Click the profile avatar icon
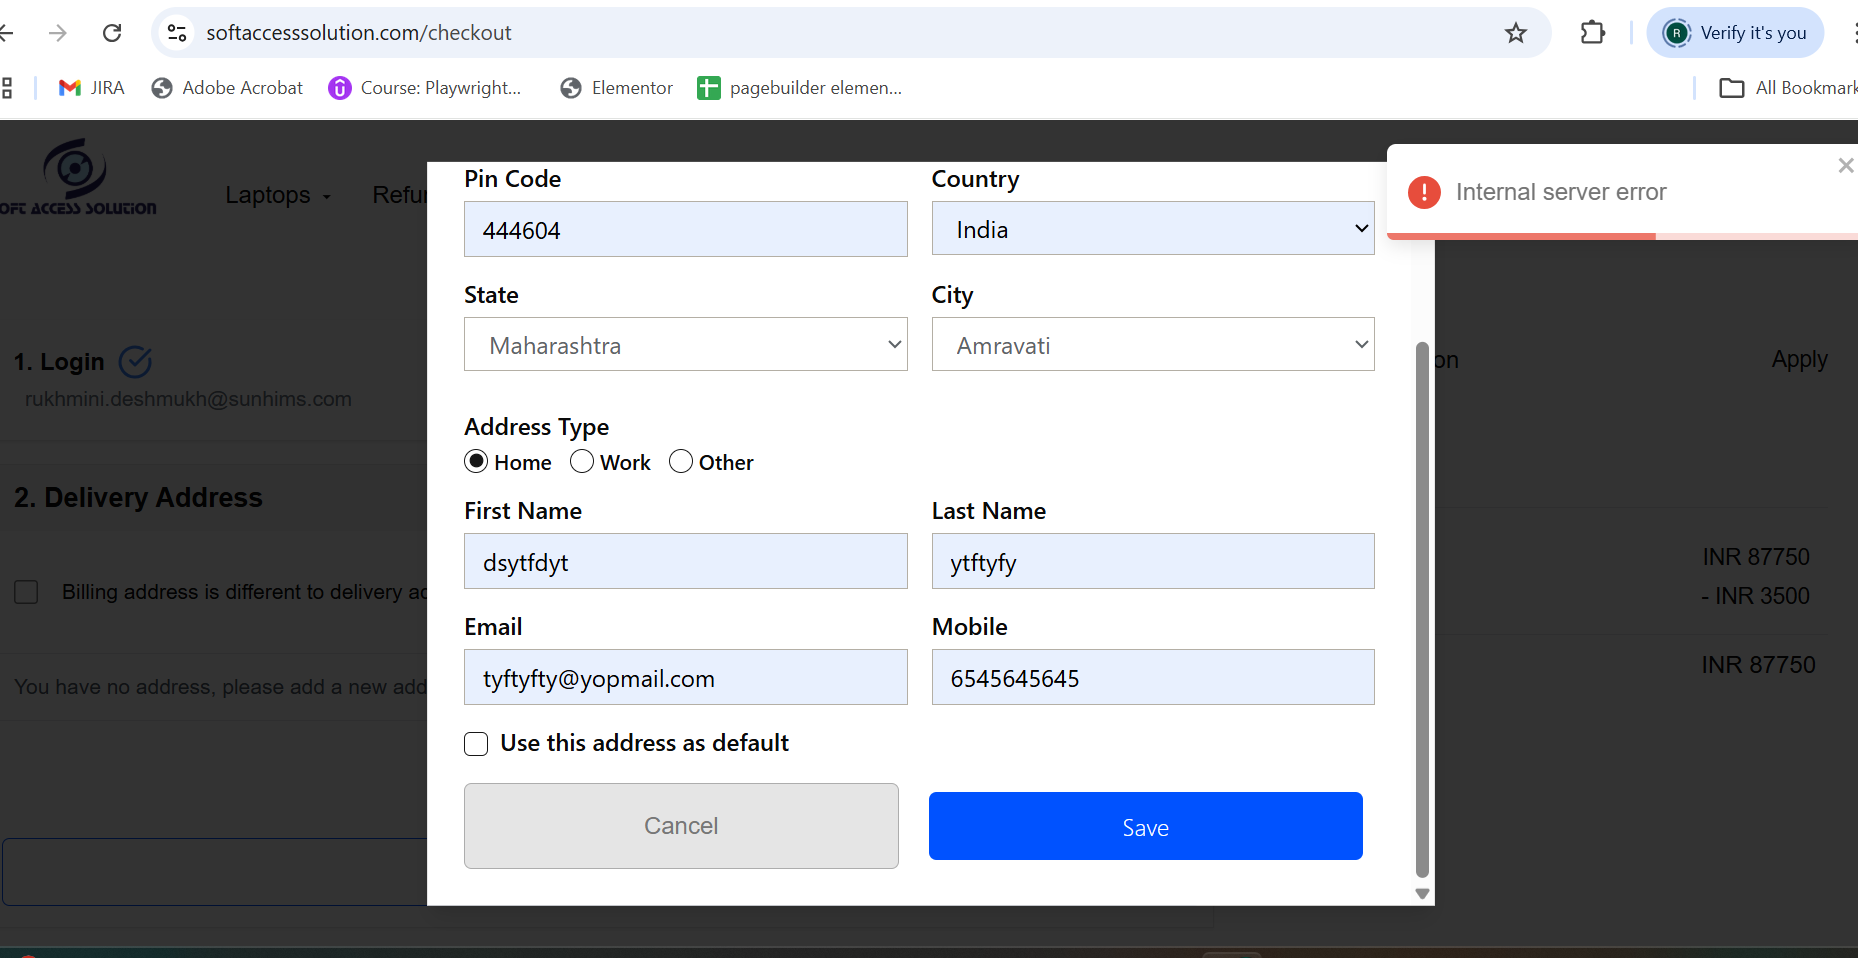The height and width of the screenshot is (958, 1858). (1676, 33)
